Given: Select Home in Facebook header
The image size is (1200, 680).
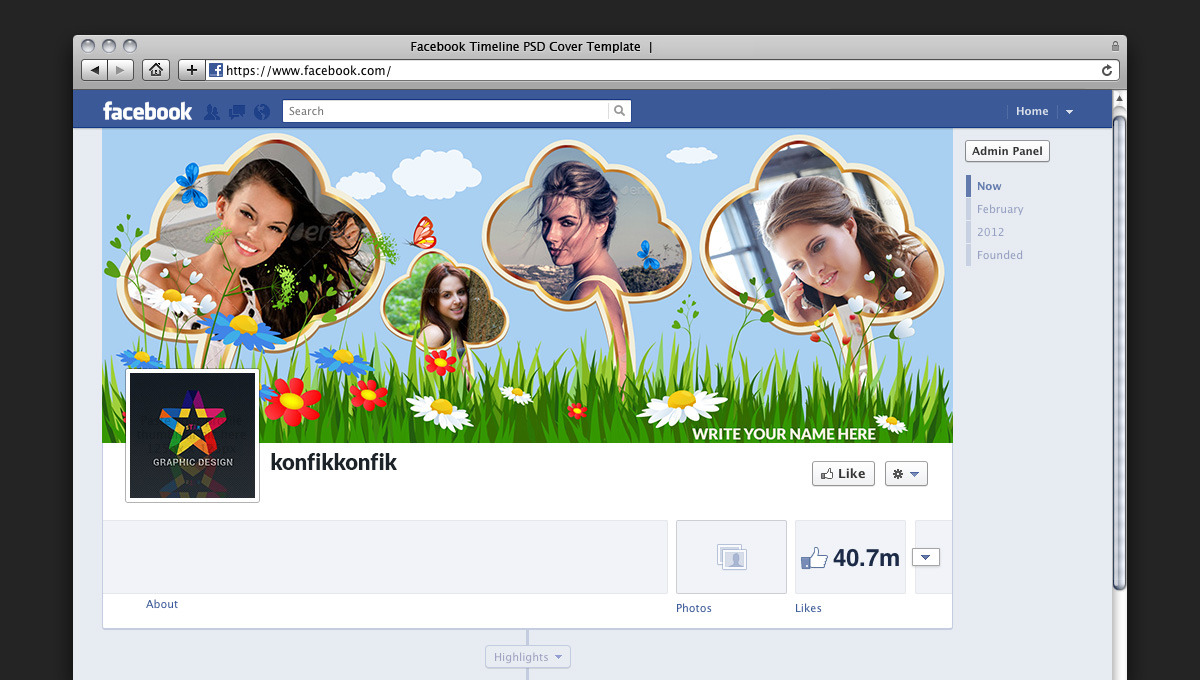Looking at the screenshot, I should pos(1032,111).
